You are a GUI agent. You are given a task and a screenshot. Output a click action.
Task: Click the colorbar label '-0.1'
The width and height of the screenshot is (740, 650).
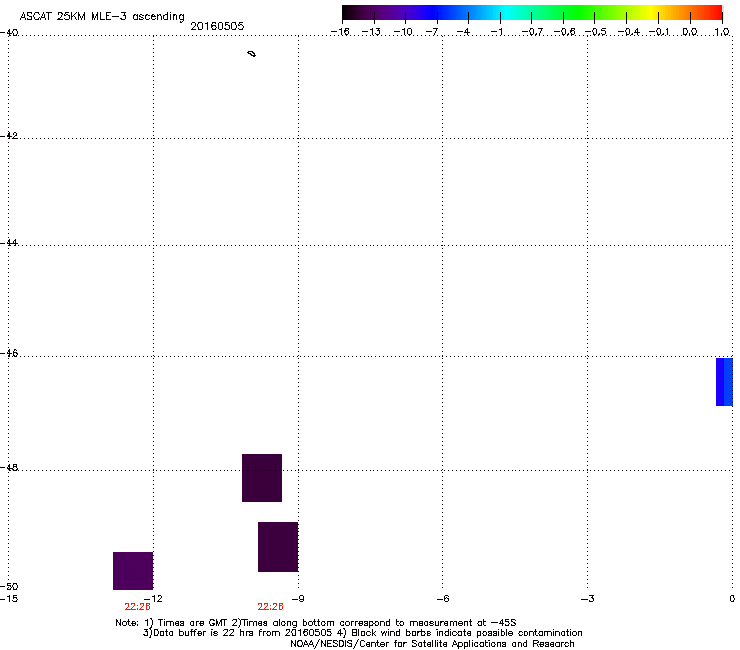[x=659, y=32]
